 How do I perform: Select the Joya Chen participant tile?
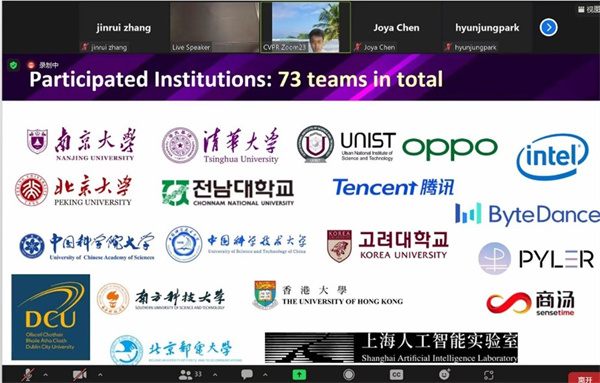coord(396,28)
